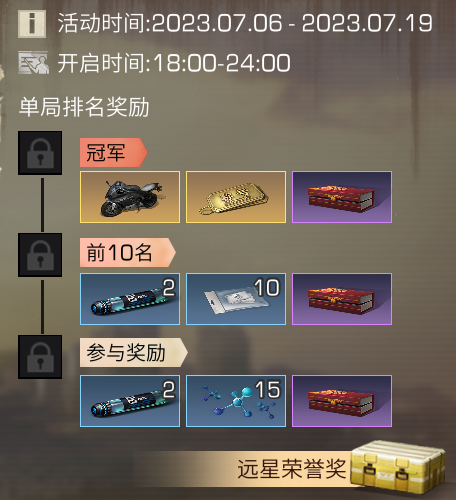
Task: Select the gold dog tag reward
Action: (x=236, y=197)
